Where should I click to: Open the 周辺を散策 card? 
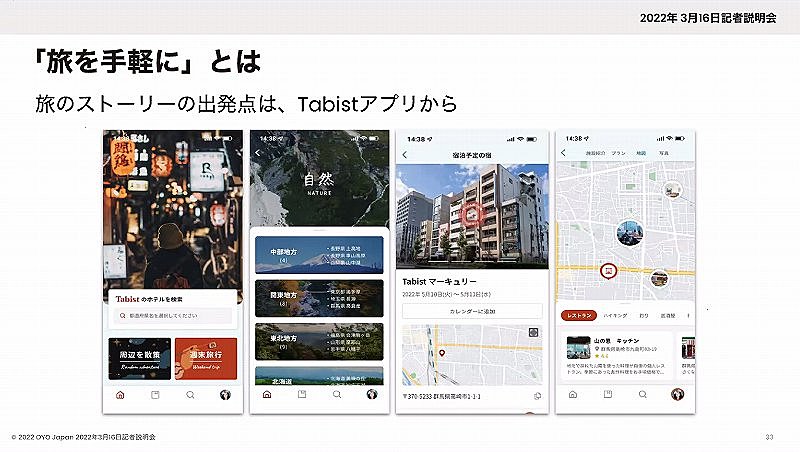coord(140,359)
